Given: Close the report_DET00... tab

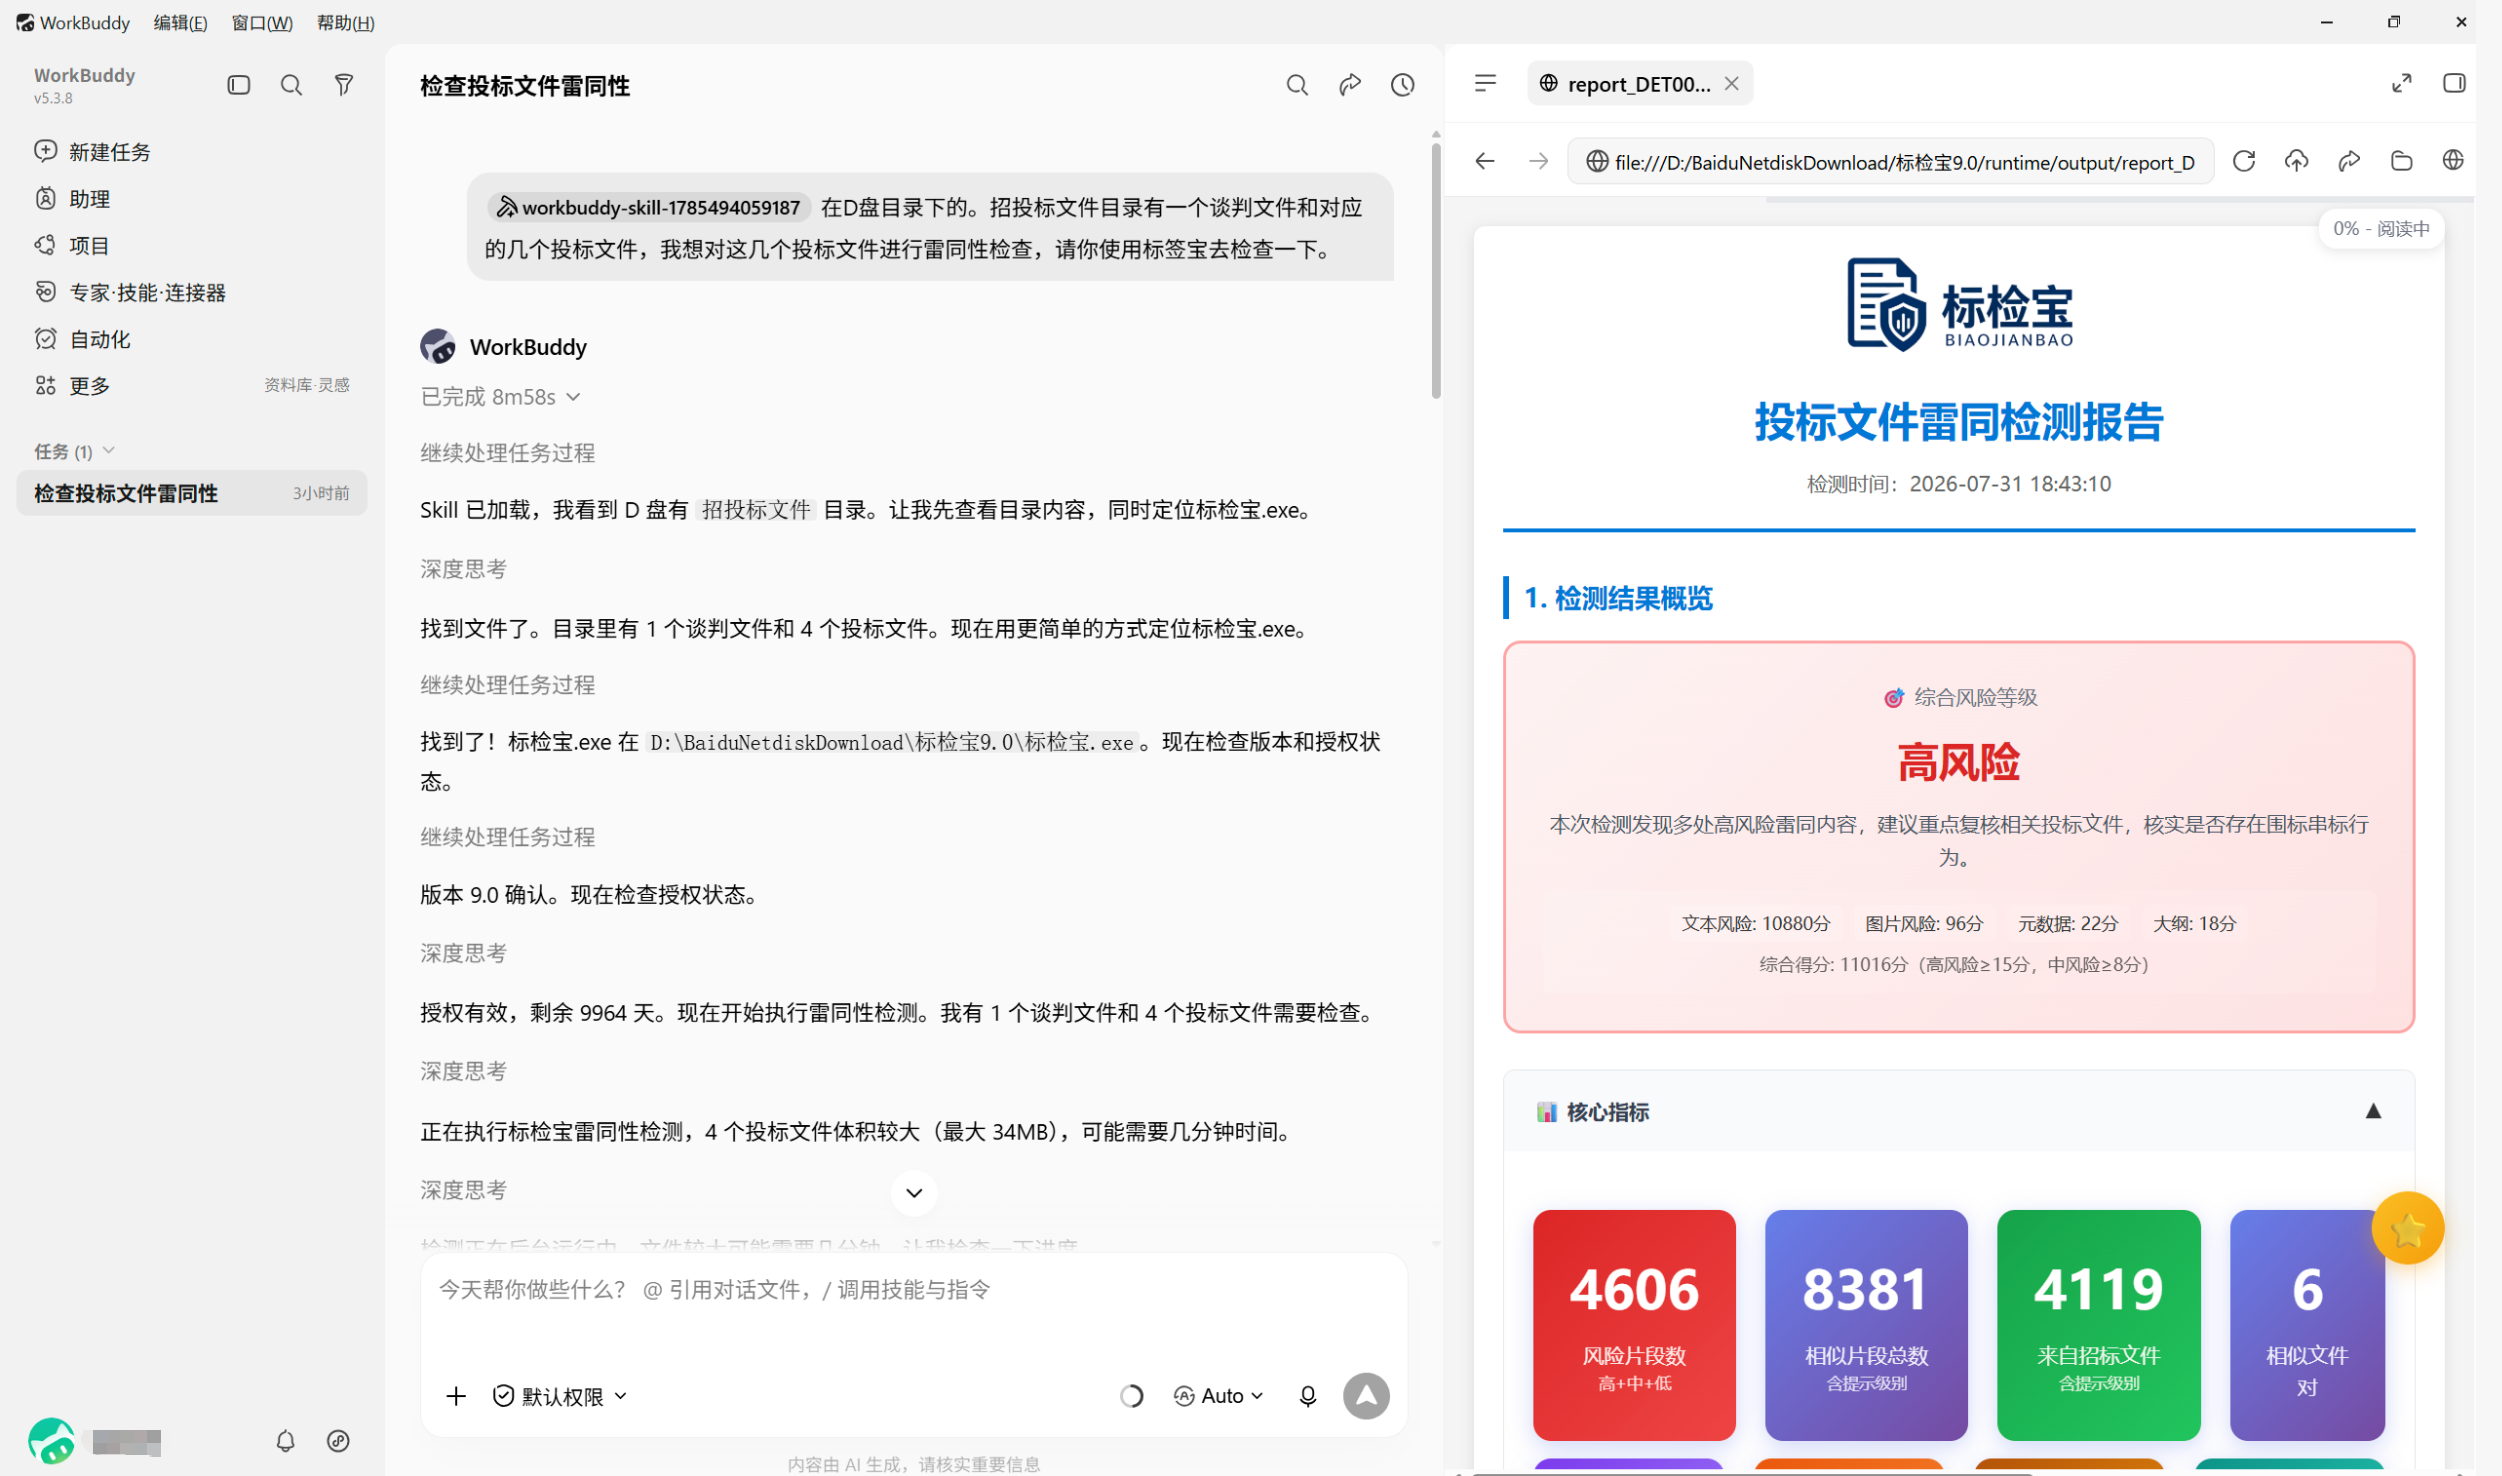Looking at the screenshot, I should coord(1731,84).
